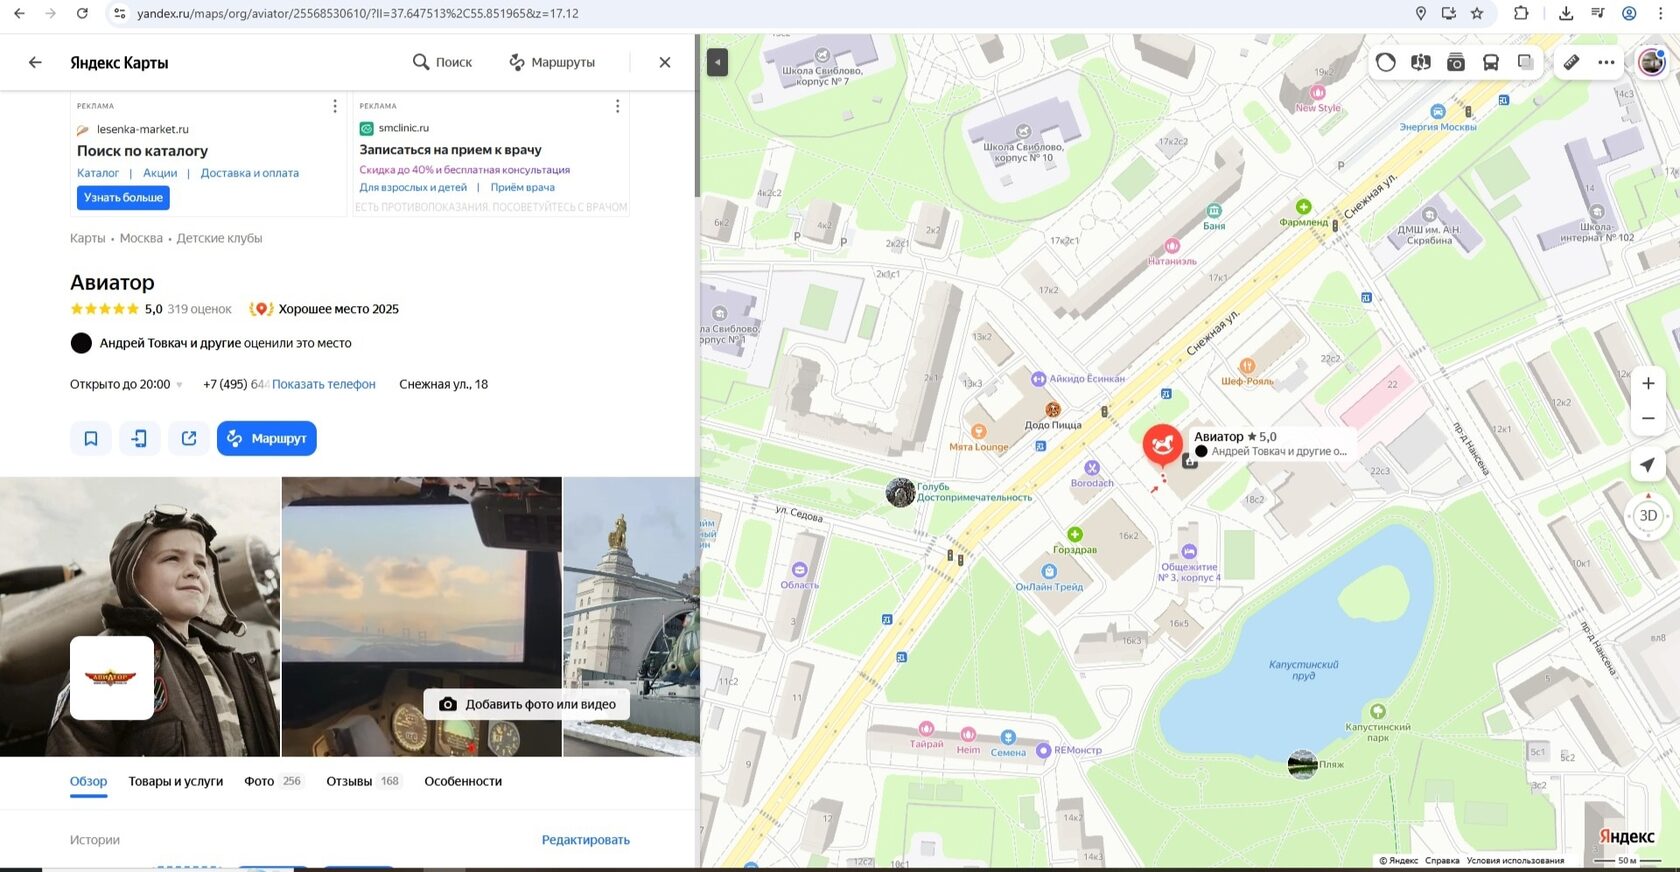This screenshot has height=872, width=1680.
Task: Reload the page in the browser
Action: (82, 13)
